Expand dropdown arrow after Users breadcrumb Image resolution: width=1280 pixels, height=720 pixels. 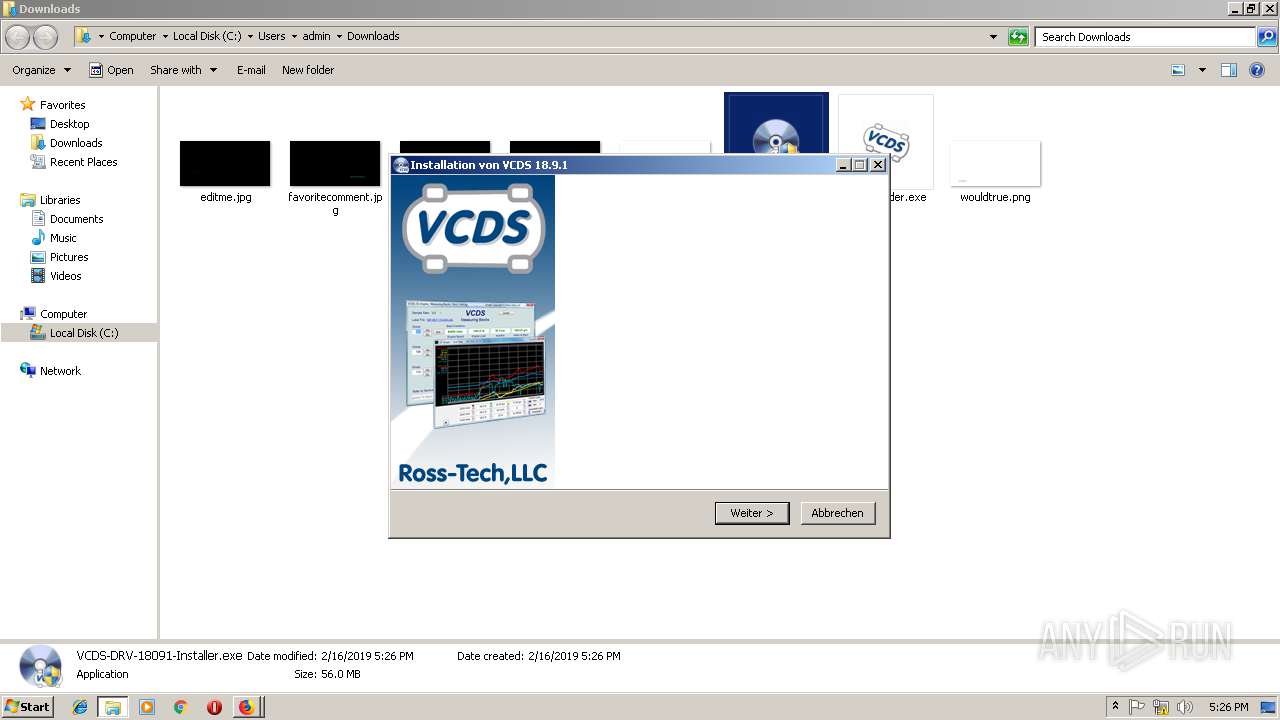[294, 36]
